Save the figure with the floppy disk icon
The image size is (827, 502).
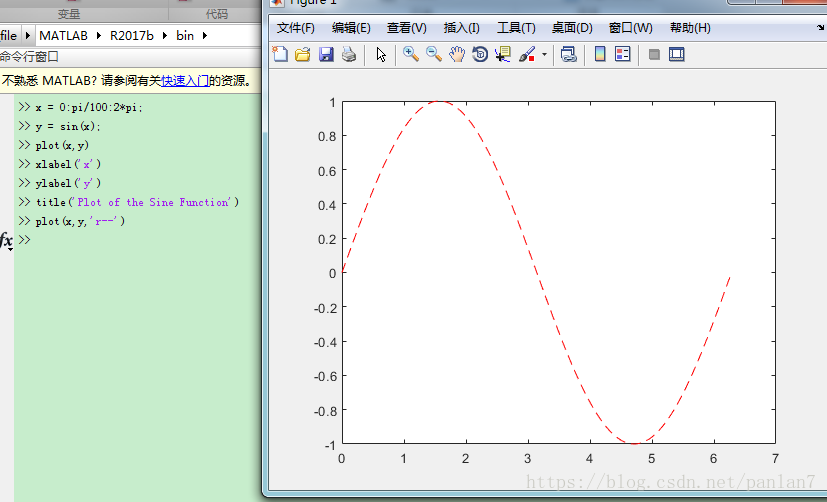tap(325, 54)
